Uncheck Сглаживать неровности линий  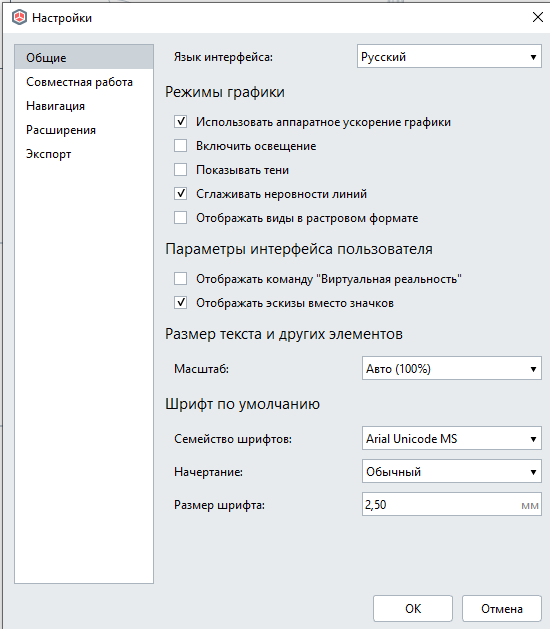(181, 194)
